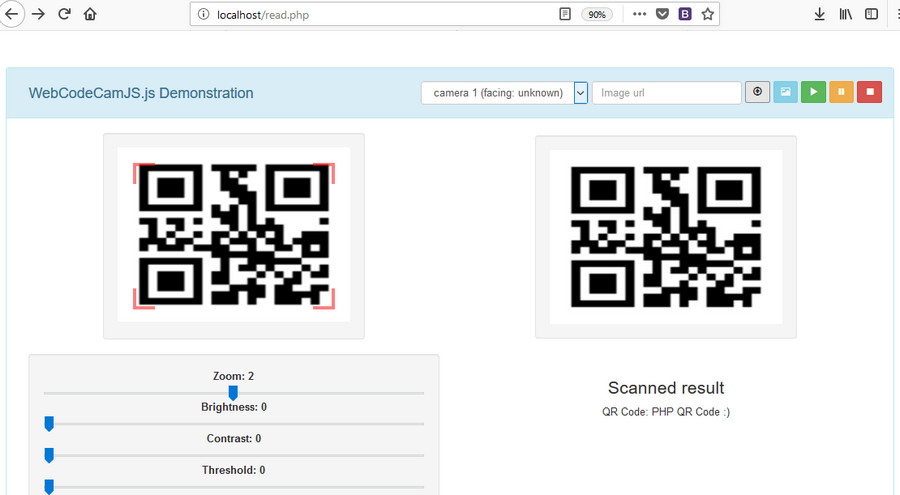900x495 pixels.
Task: Open the downloads panel
Action: tap(820, 14)
